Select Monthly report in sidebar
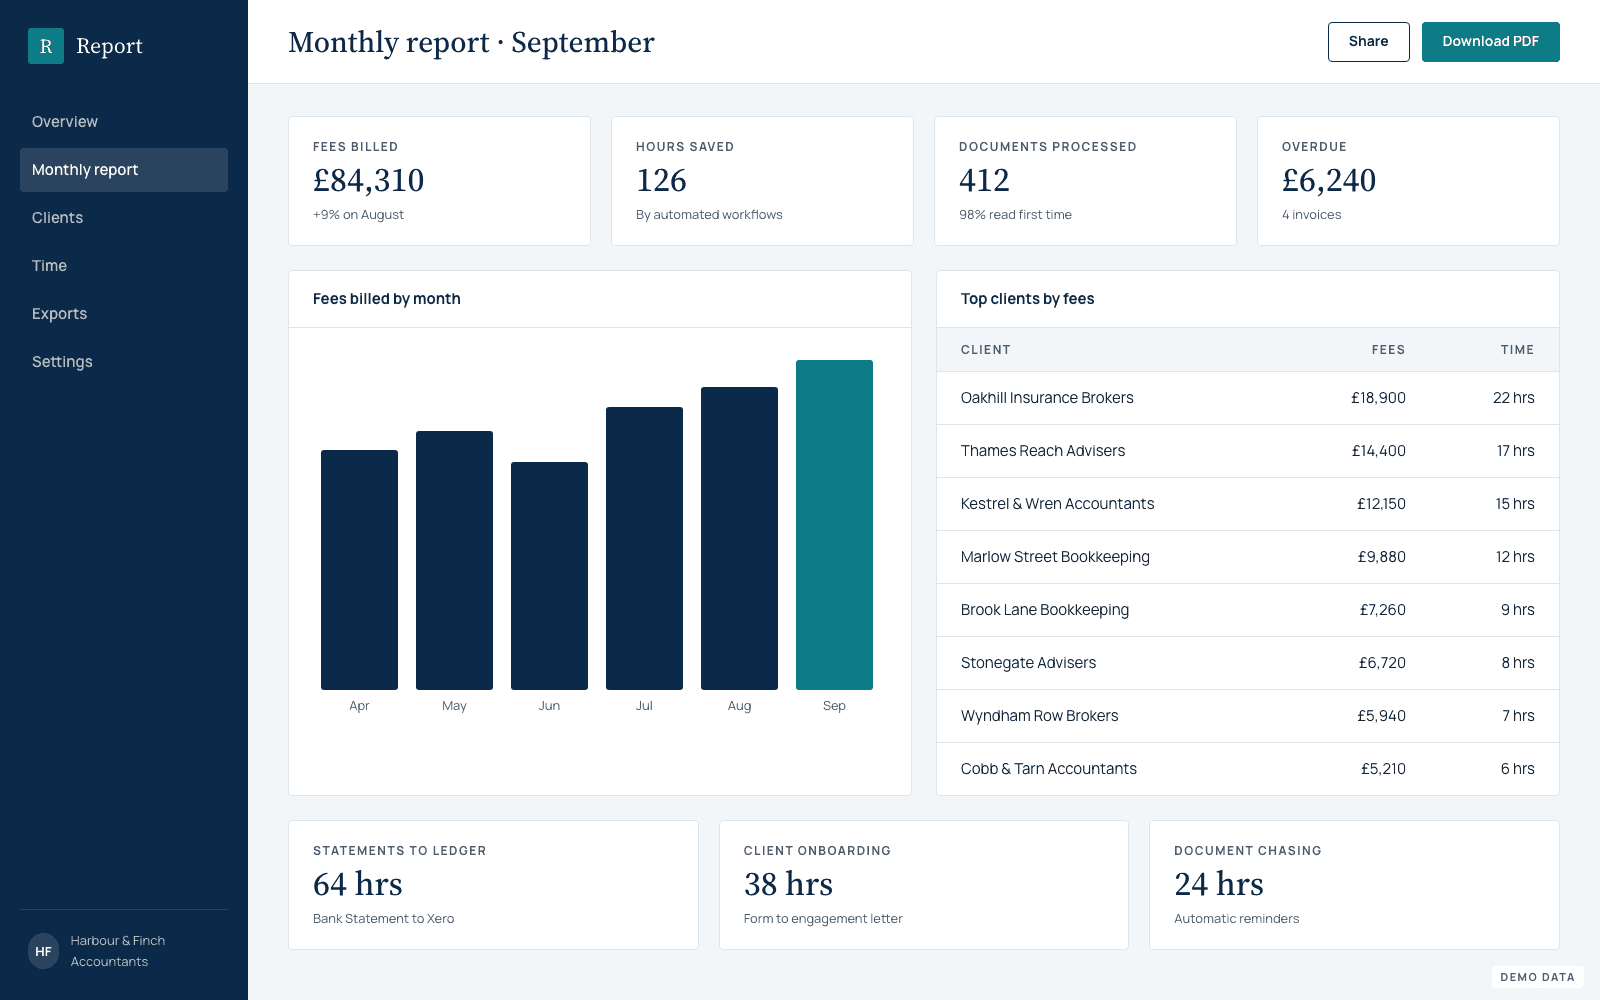The width and height of the screenshot is (1600, 1000). (x=124, y=170)
